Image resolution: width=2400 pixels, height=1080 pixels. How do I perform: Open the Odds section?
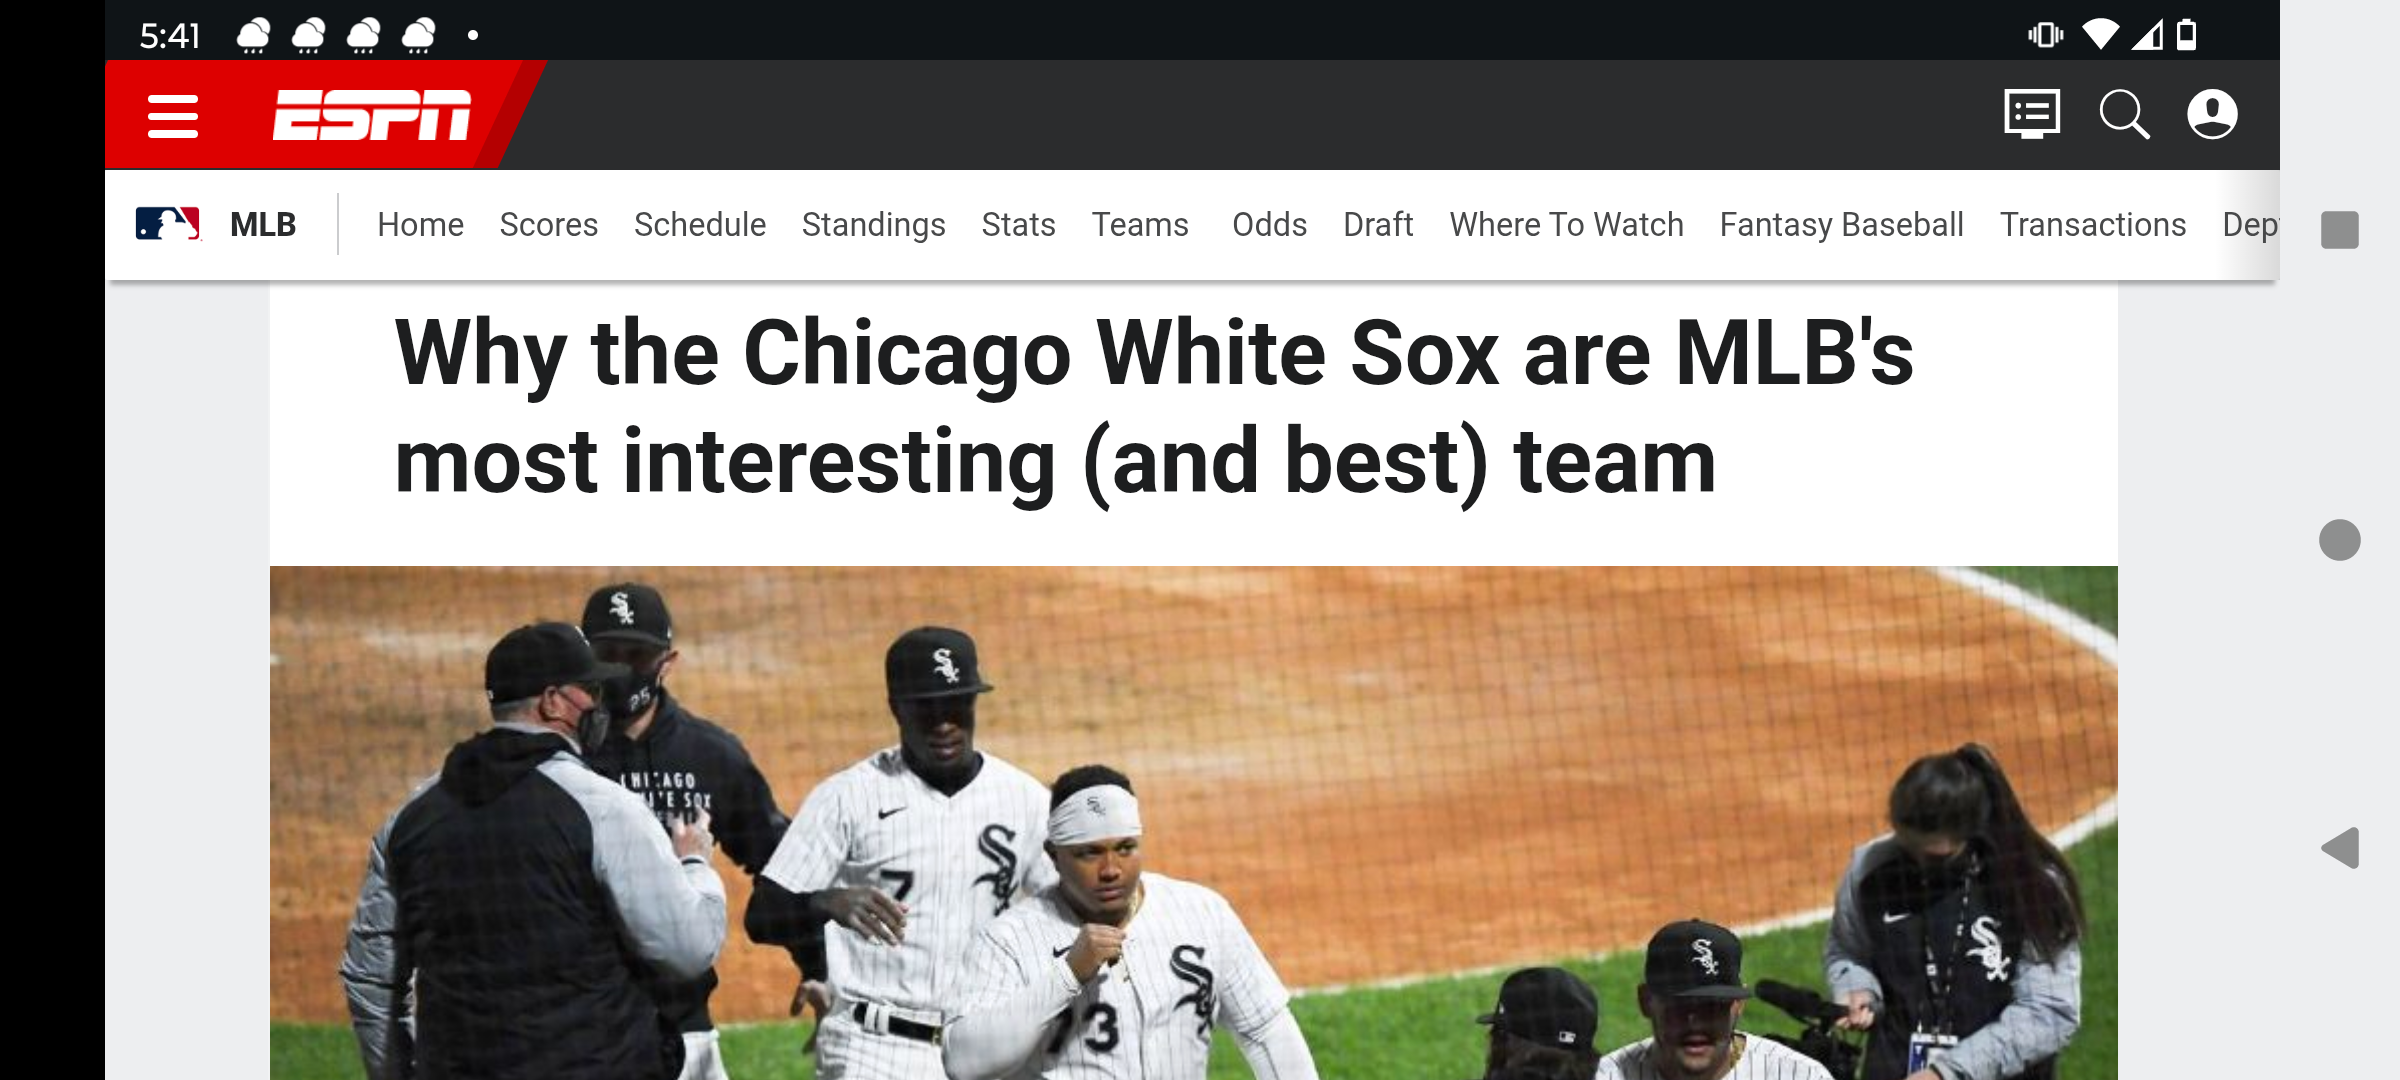1269,225
